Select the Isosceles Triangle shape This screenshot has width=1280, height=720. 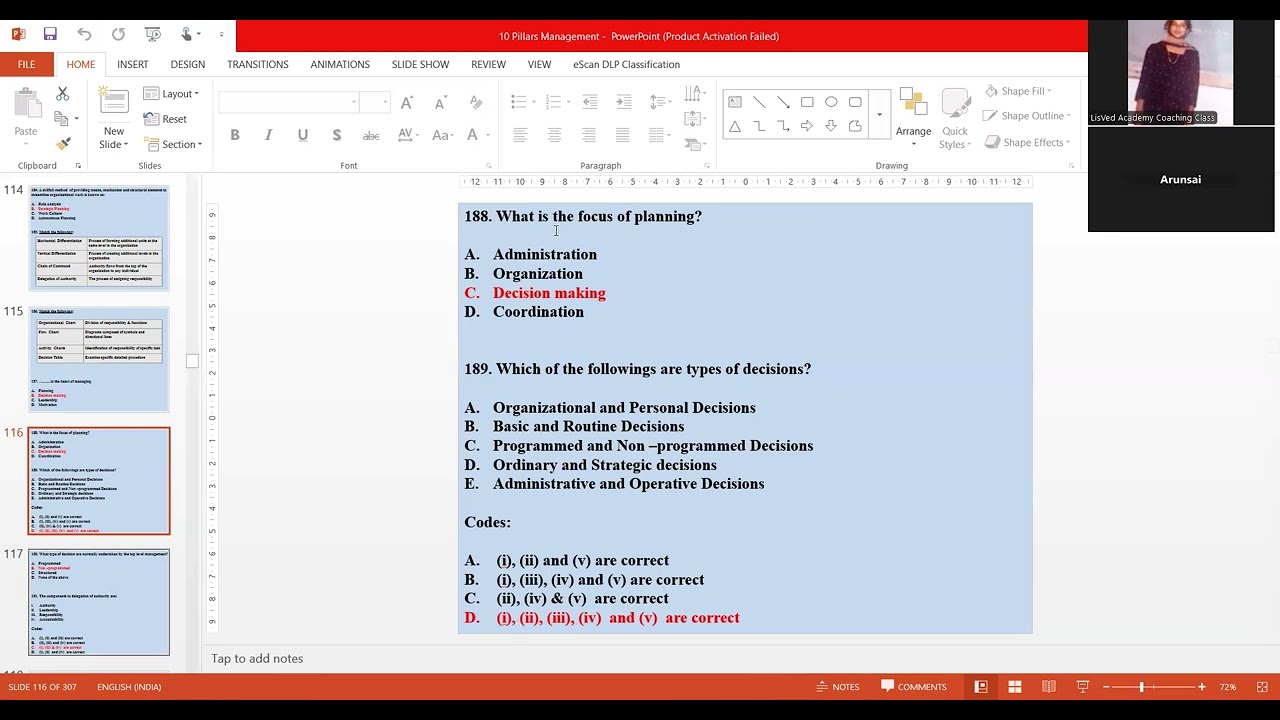pyautogui.click(x=735, y=126)
